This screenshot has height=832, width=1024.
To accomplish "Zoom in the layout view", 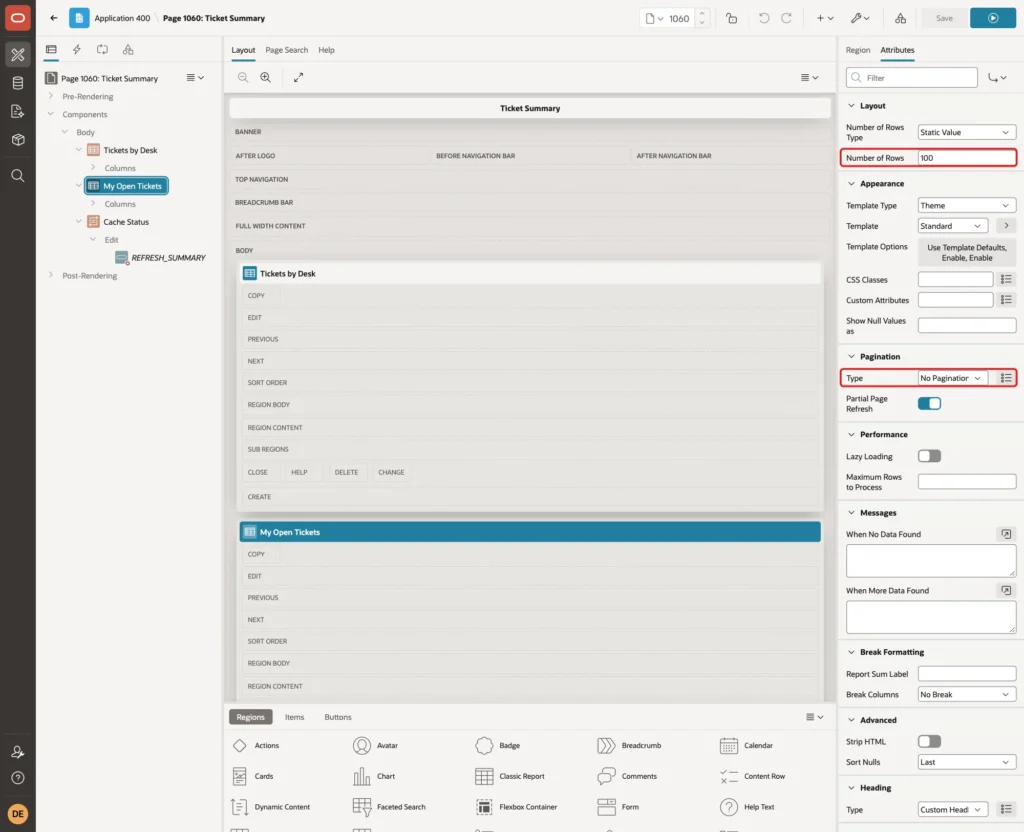I will point(266,77).
